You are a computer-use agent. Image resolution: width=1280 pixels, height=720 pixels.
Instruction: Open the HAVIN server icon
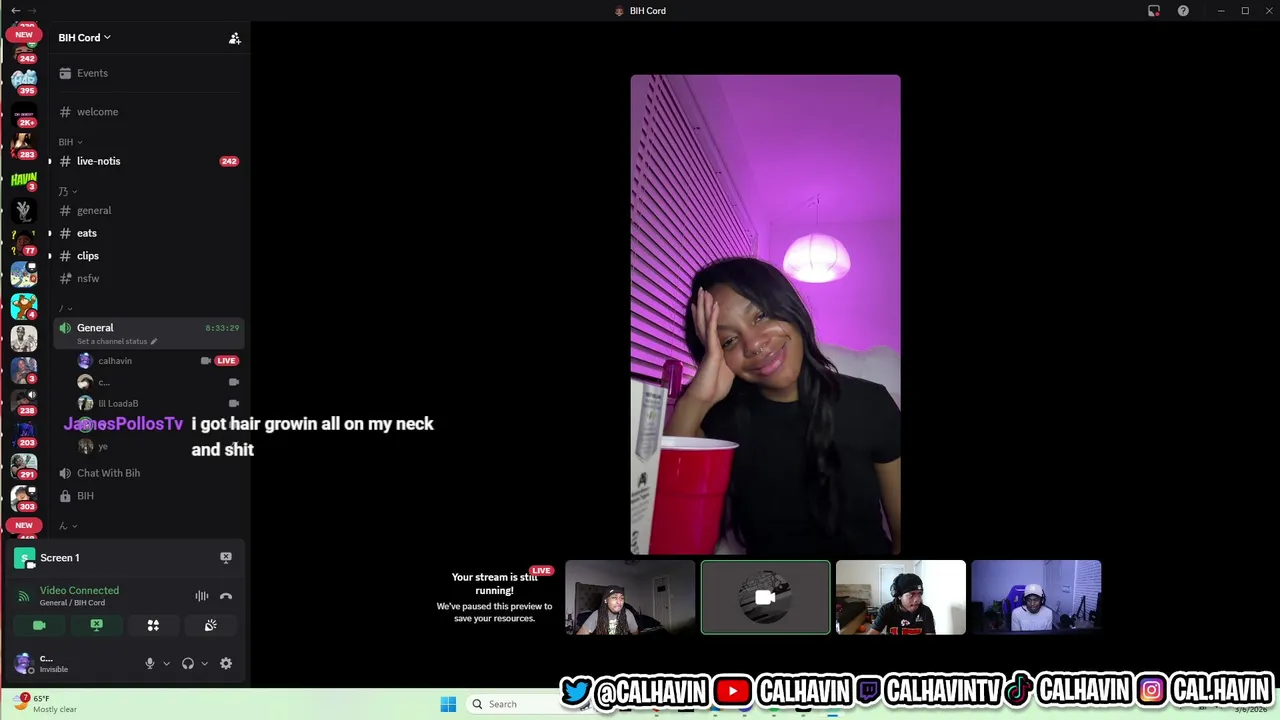pyautogui.click(x=24, y=179)
